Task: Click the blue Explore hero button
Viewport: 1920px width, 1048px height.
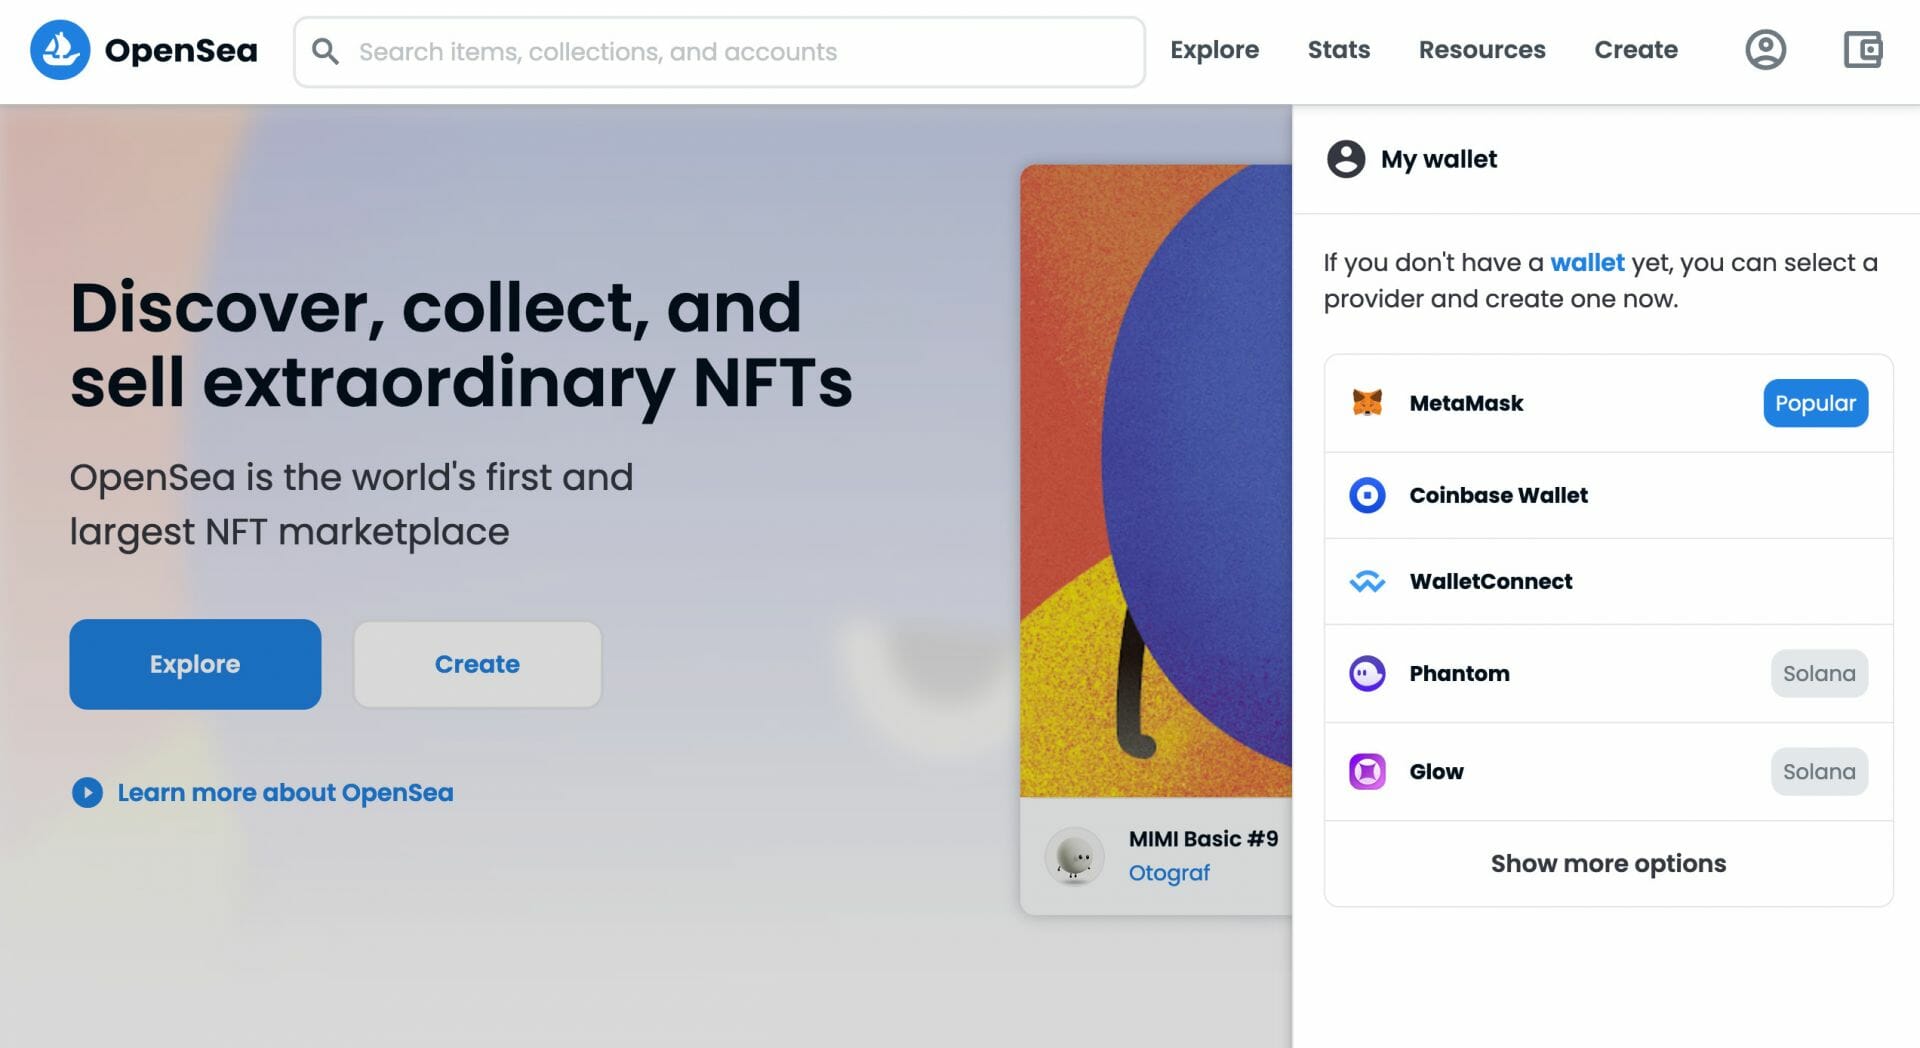Action: point(195,664)
